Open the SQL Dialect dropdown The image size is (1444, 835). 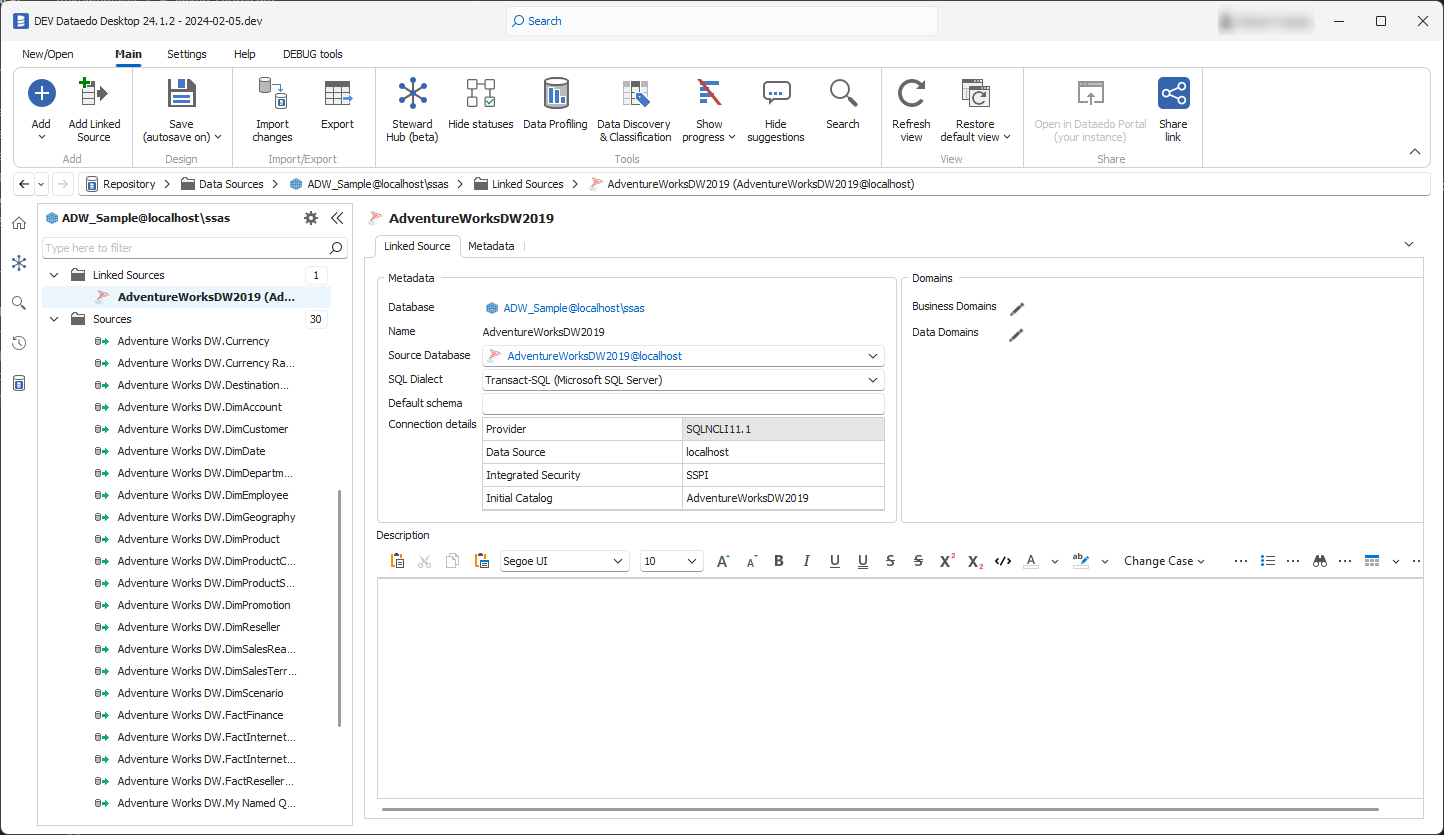(873, 380)
